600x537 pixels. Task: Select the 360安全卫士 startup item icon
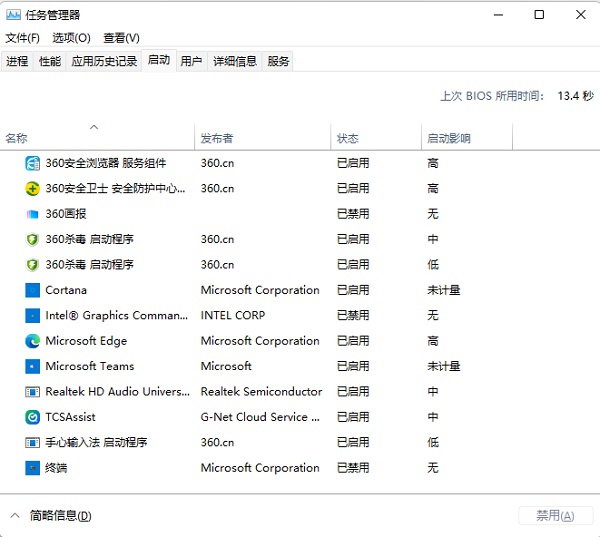[32, 188]
